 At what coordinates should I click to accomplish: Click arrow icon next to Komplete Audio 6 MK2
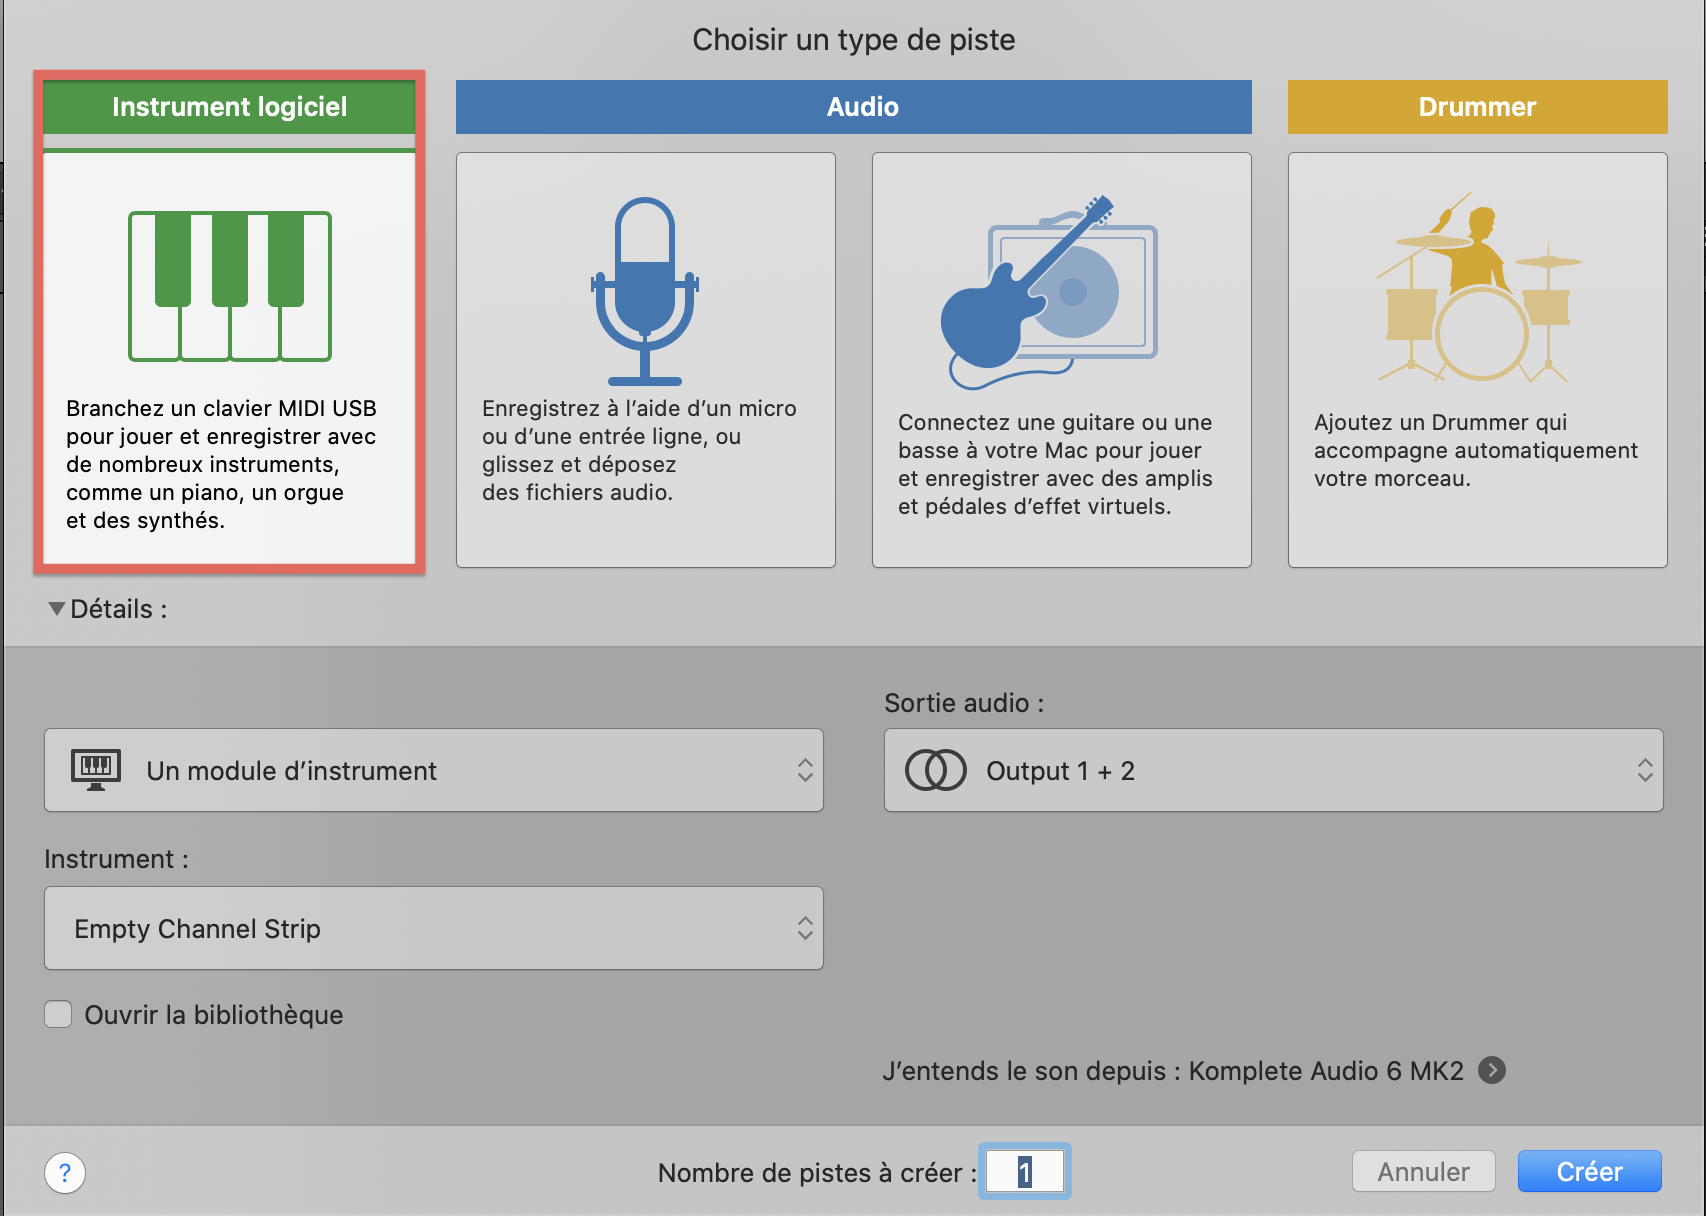tap(1492, 1070)
